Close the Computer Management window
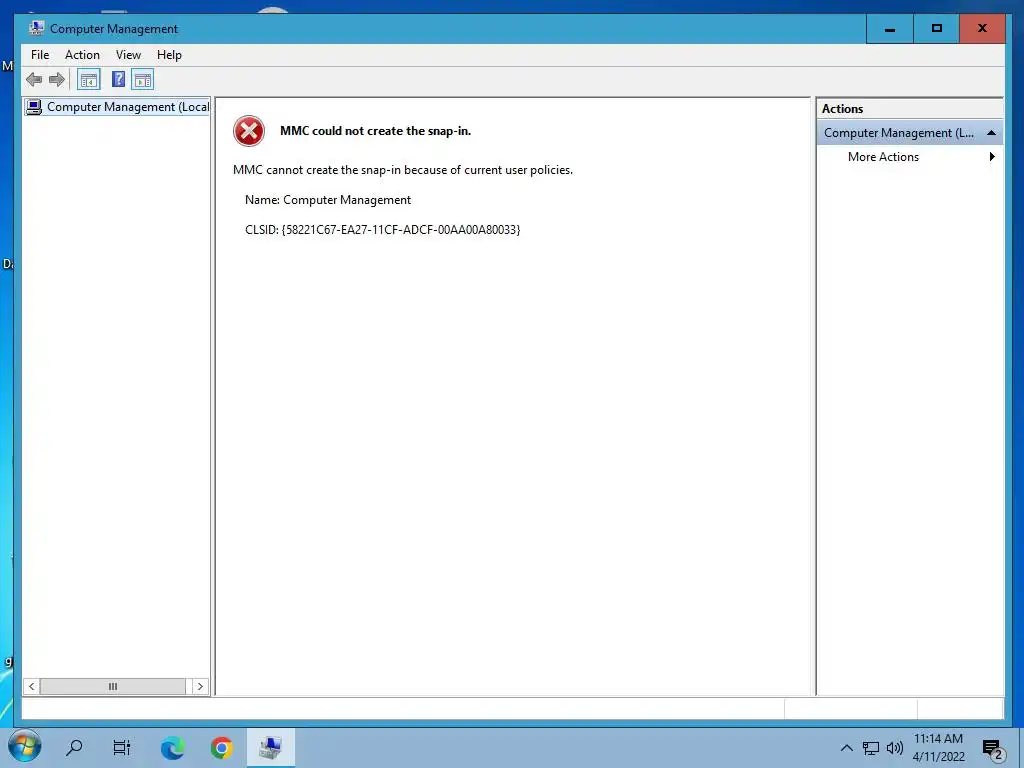This screenshot has height=768, width=1024. tap(982, 29)
